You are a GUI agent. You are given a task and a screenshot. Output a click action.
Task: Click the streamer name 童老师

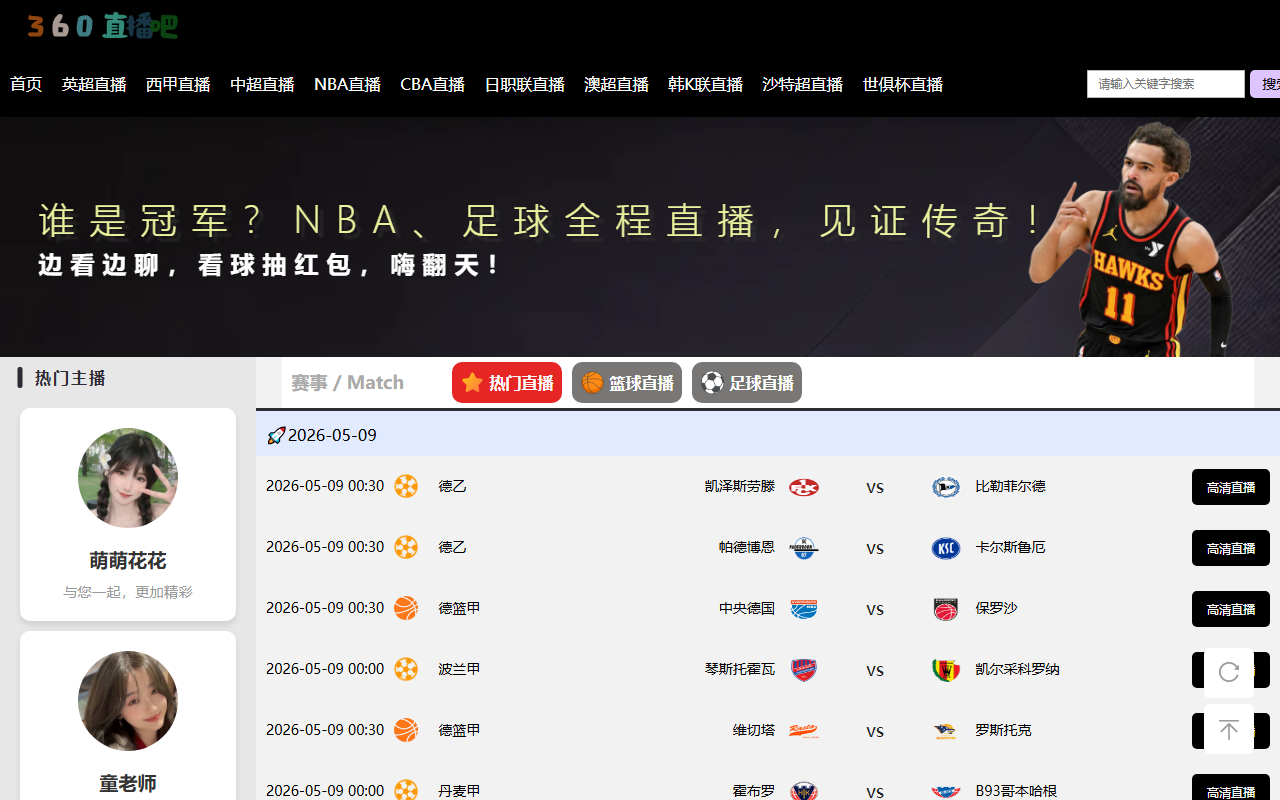click(x=128, y=783)
